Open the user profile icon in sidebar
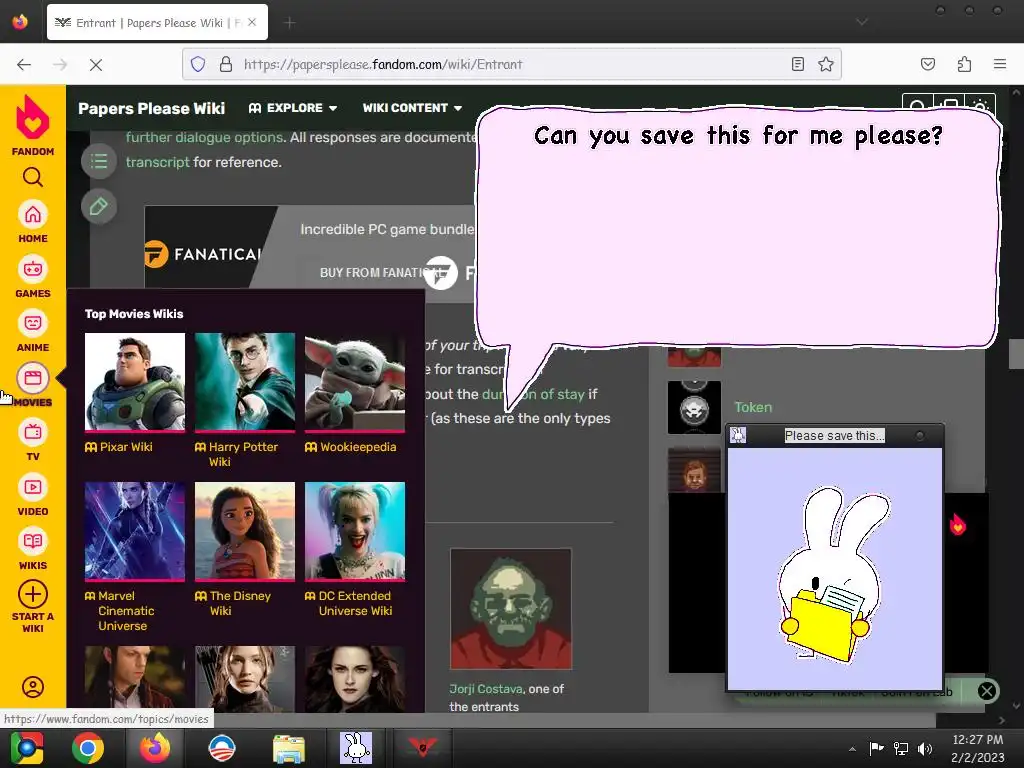Image resolution: width=1024 pixels, height=768 pixels. point(33,687)
